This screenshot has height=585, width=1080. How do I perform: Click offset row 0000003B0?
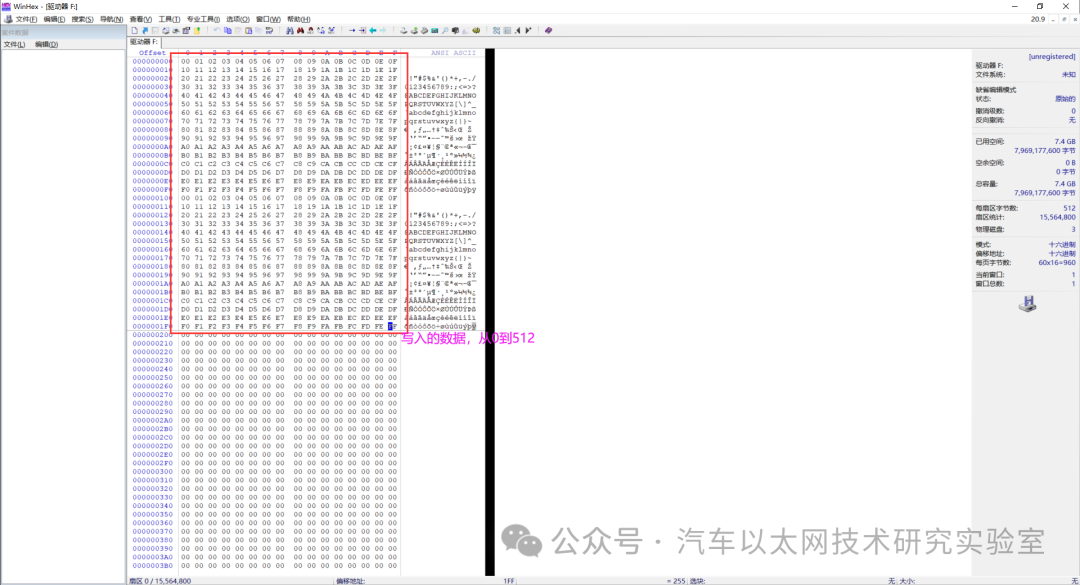tap(153, 566)
